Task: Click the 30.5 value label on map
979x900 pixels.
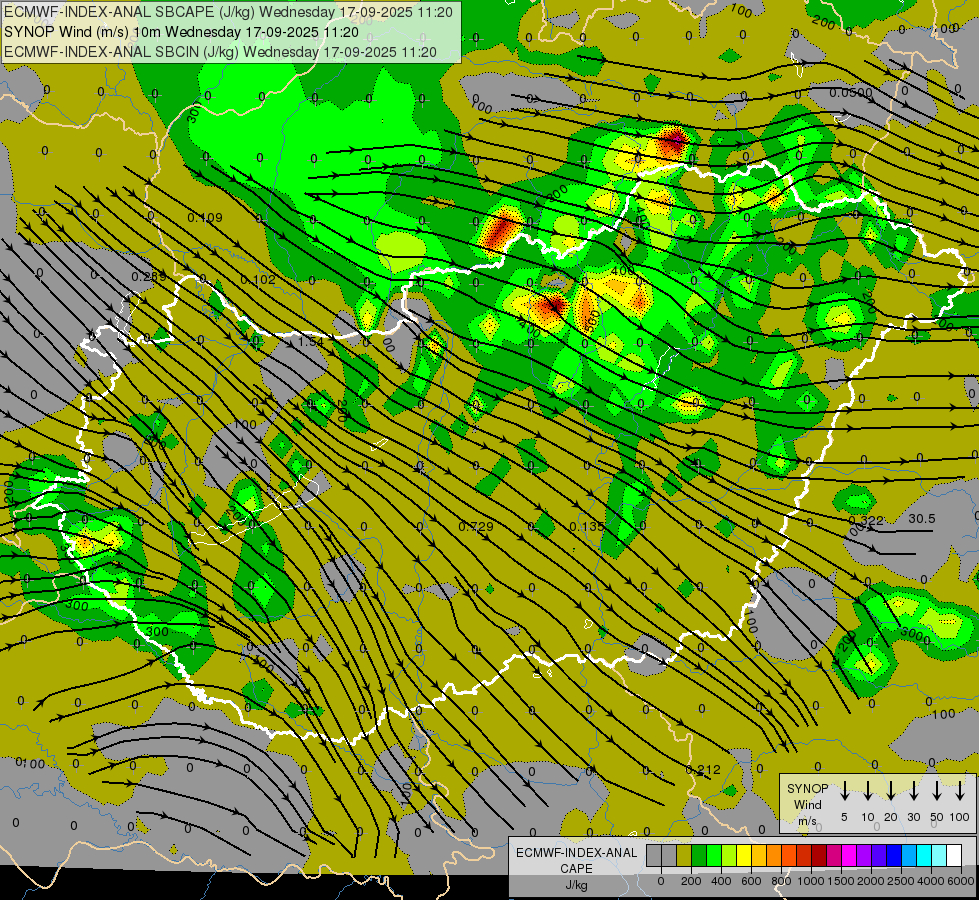Action: [921, 519]
